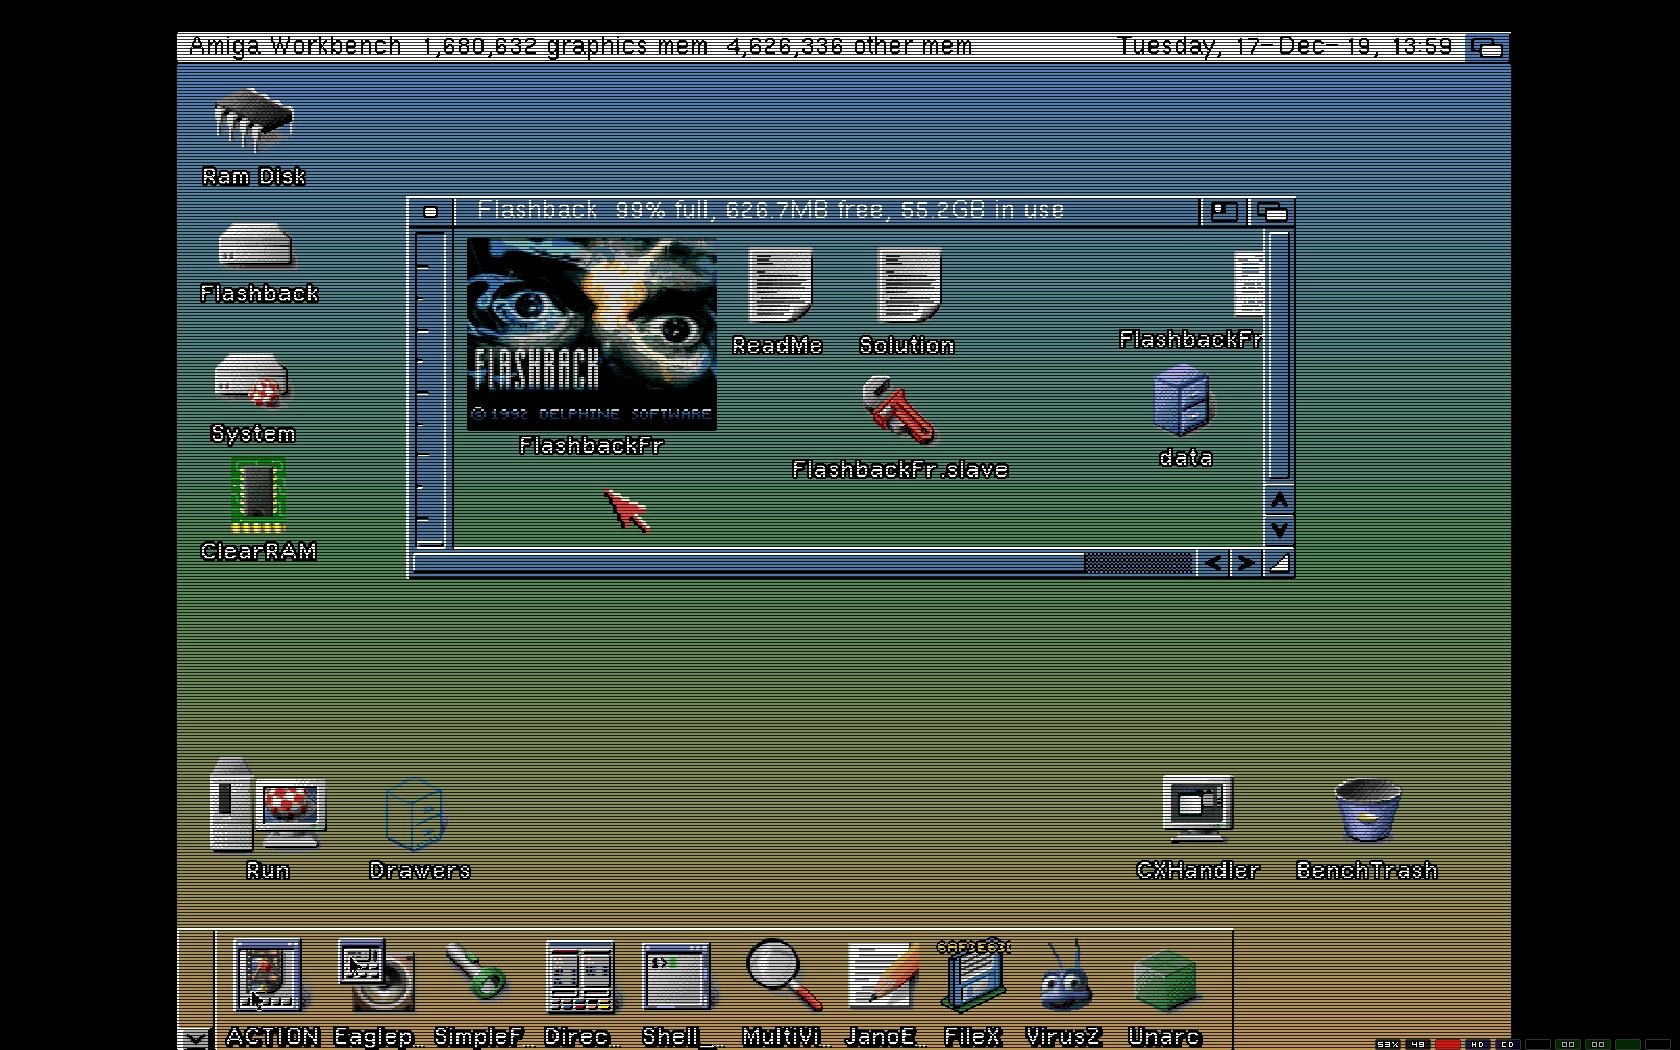Click the vertical scrollbar of the Flashback window
The image size is (1680, 1050).
(x=1279, y=356)
